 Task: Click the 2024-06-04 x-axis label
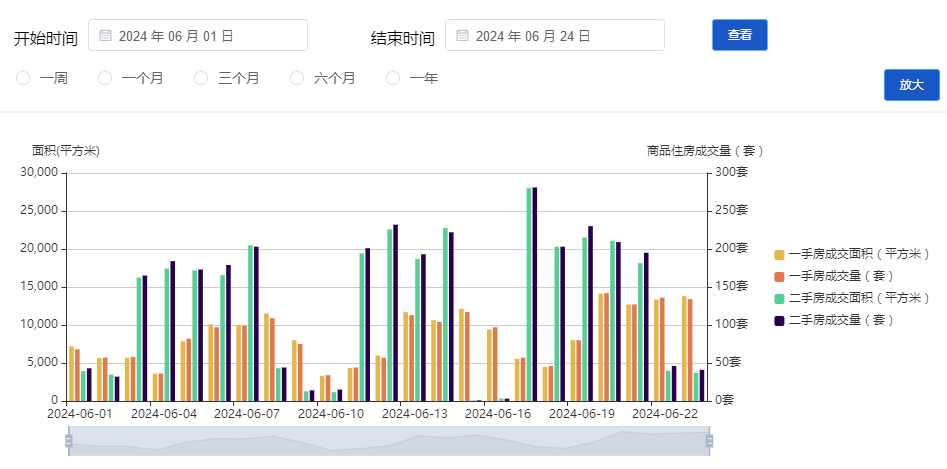click(164, 414)
